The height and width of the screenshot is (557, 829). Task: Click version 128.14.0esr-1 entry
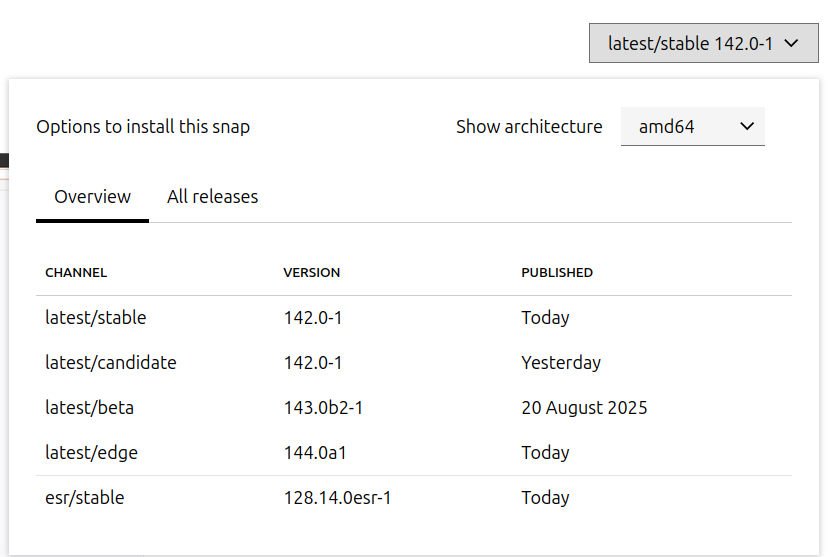pyautogui.click(x=337, y=498)
